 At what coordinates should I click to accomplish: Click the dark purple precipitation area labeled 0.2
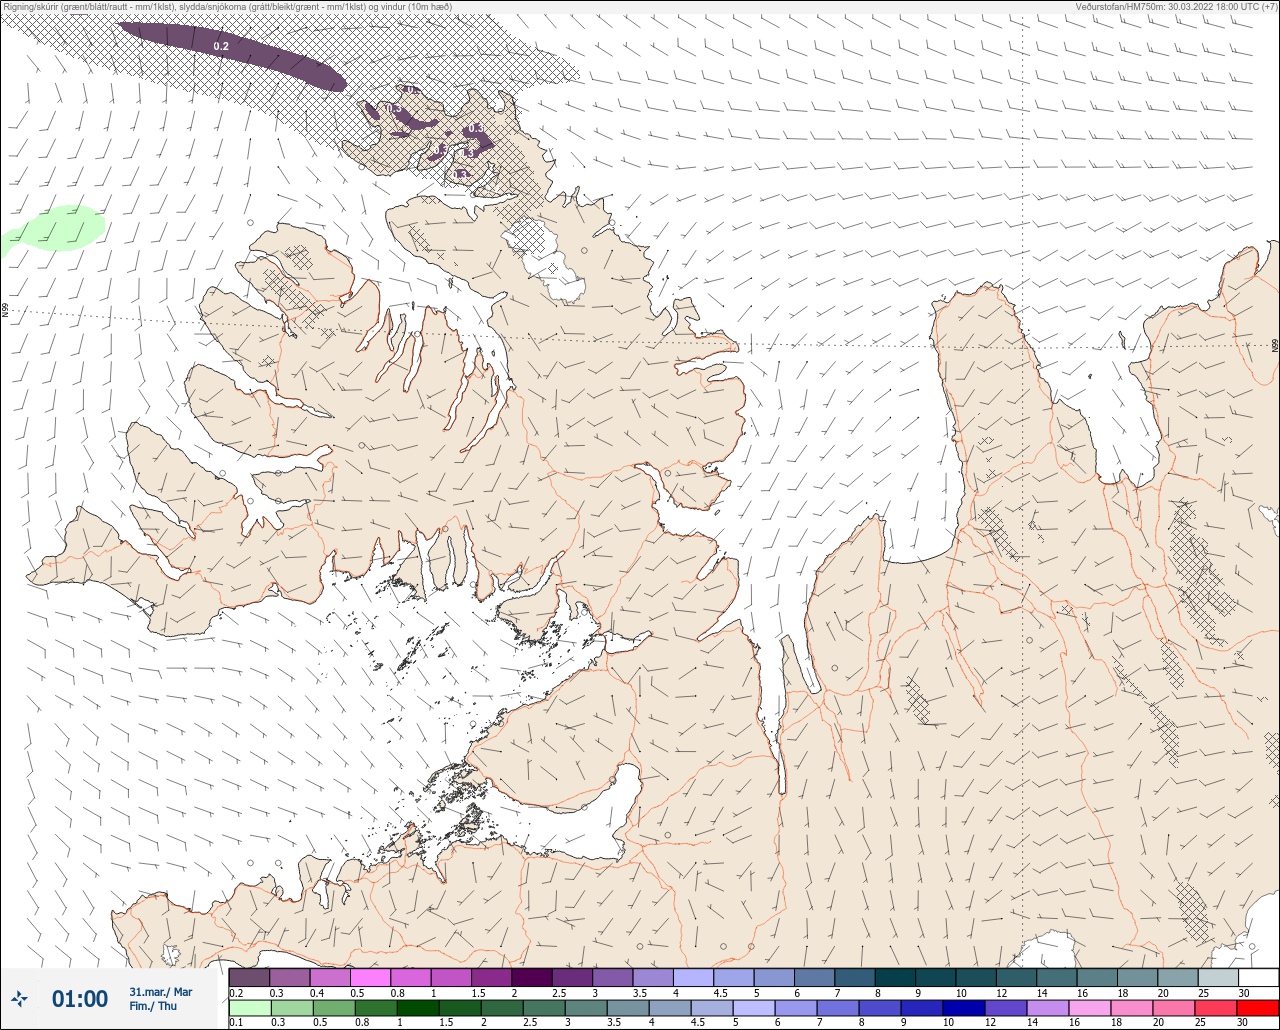click(232, 55)
